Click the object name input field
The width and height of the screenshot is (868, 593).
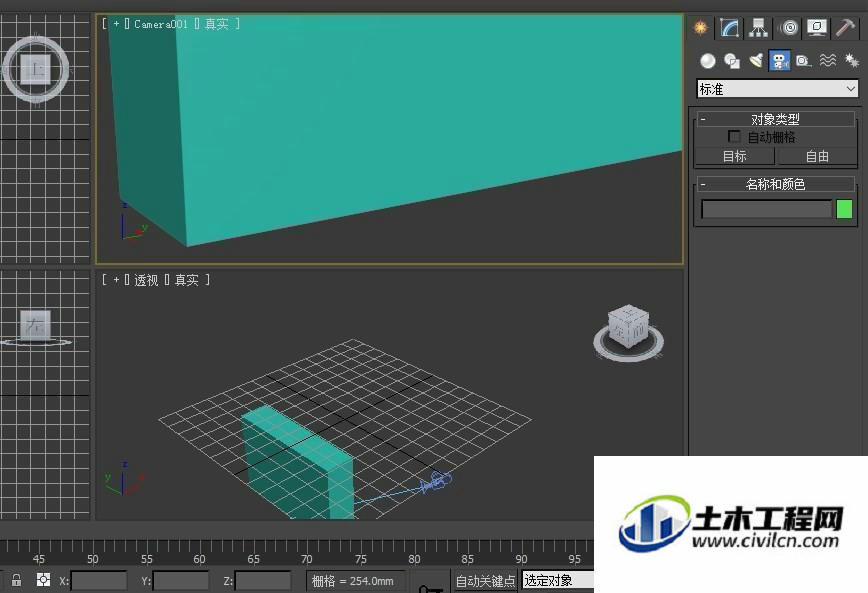[x=767, y=209]
